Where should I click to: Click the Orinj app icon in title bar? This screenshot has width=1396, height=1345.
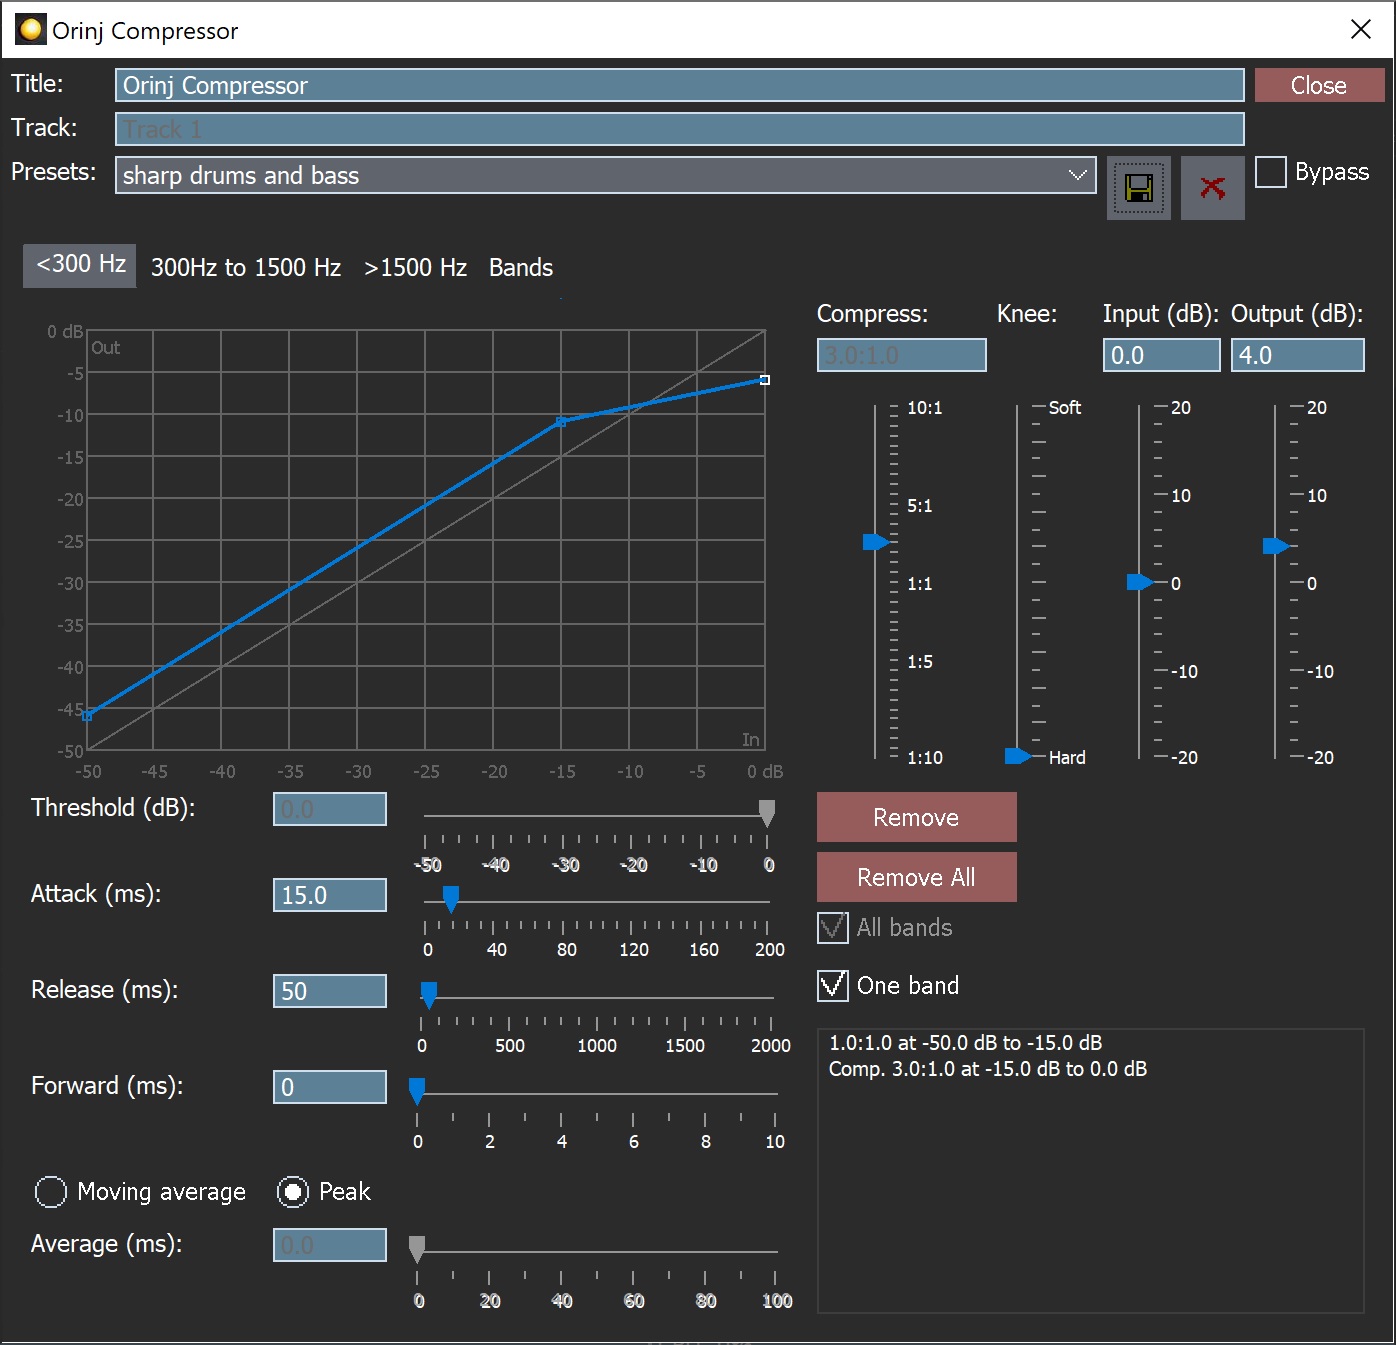tap(31, 30)
